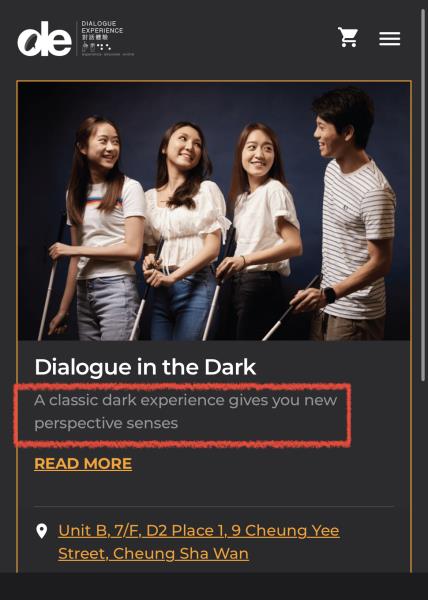Screen dimensions: 428x600
Task: Click the woman in the ruffled blouse
Action: tap(184, 232)
